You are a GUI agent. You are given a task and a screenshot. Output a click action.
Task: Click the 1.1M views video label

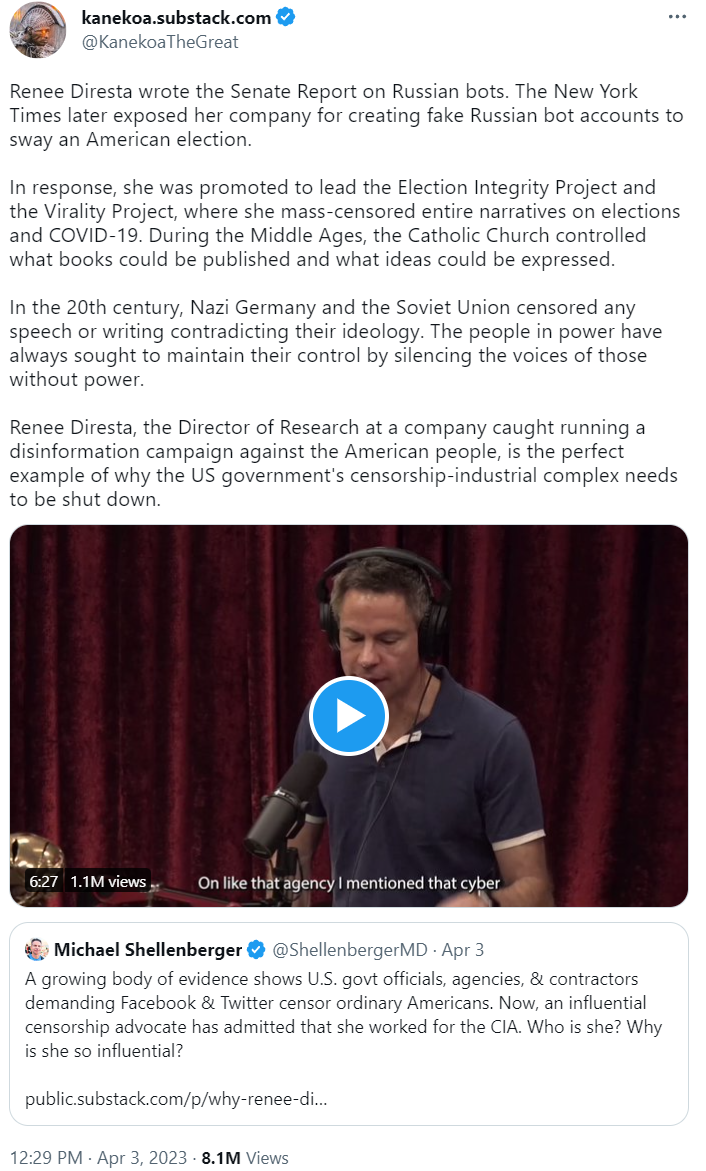click(x=108, y=881)
